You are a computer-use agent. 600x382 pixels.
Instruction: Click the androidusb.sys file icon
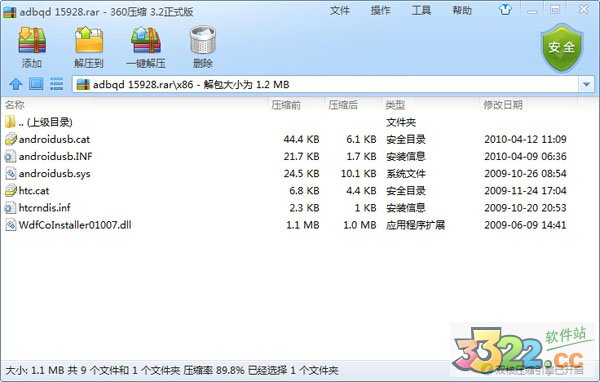[x=11, y=173]
